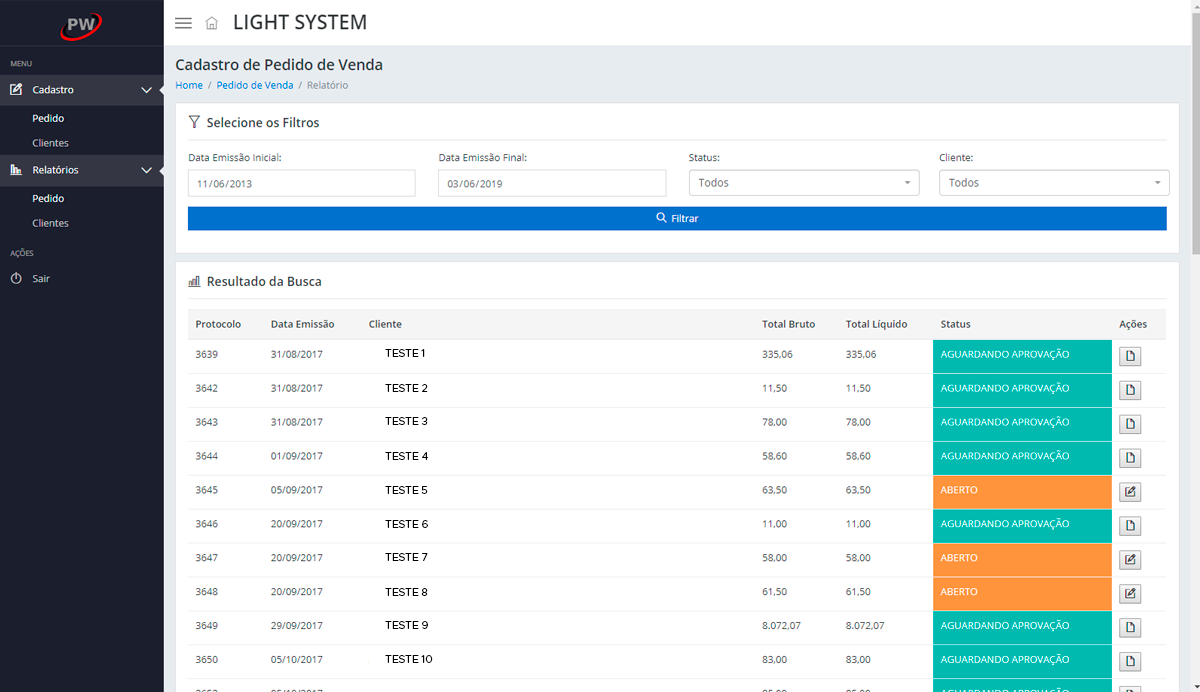
Task: Collapse the Cadastro menu chevron
Action: tap(147, 90)
